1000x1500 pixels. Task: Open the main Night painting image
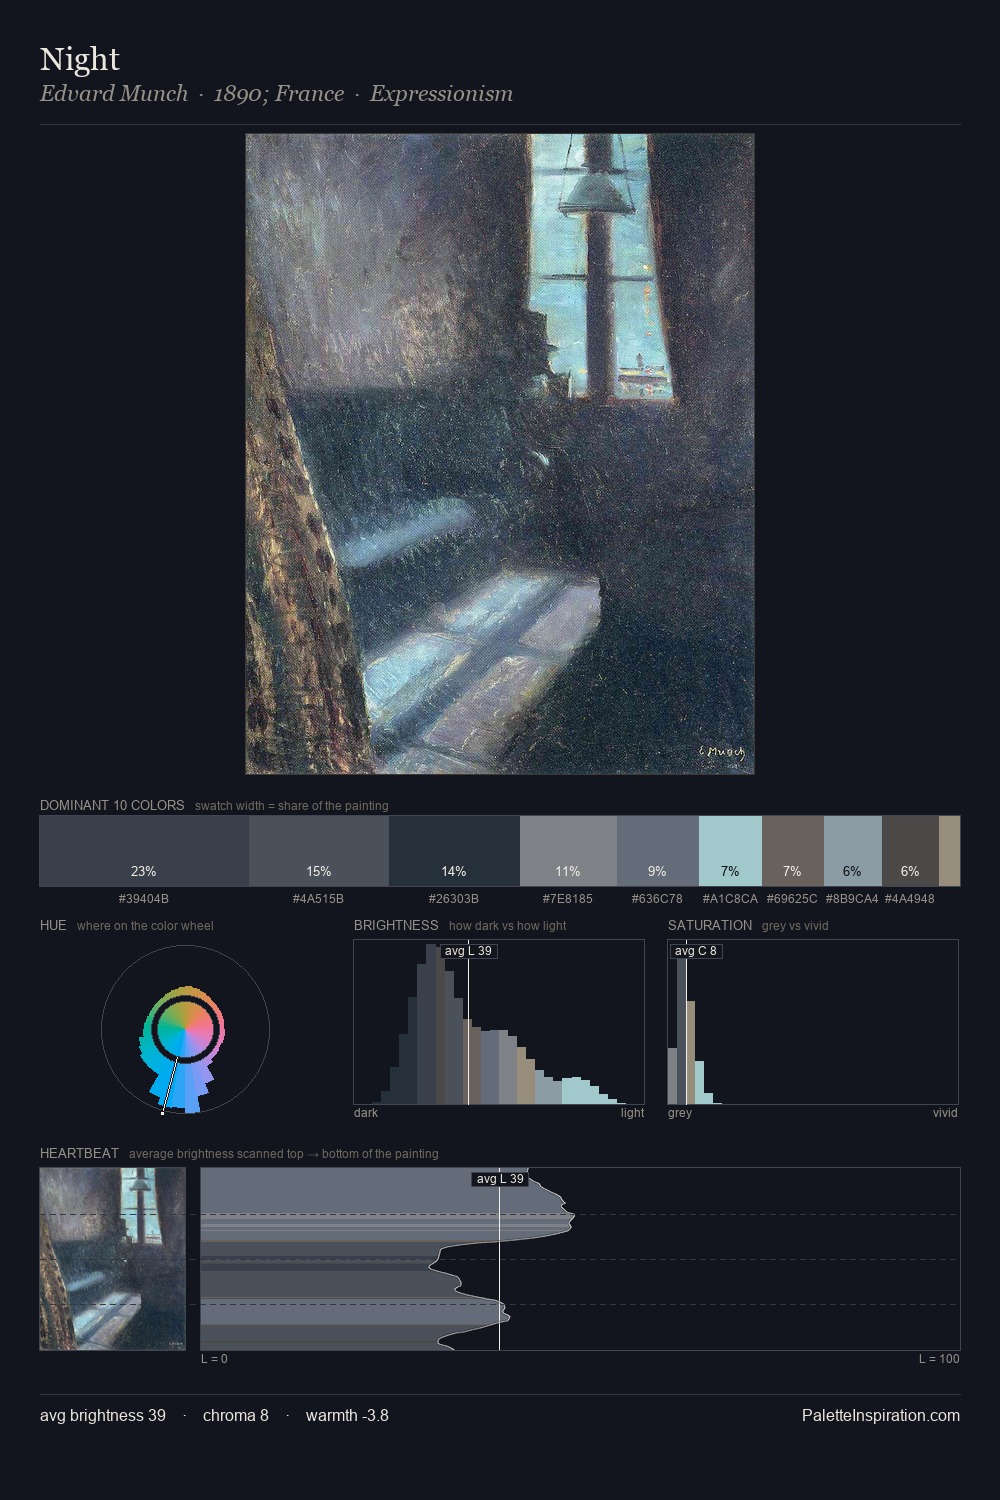pyautogui.click(x=500, y=454)
